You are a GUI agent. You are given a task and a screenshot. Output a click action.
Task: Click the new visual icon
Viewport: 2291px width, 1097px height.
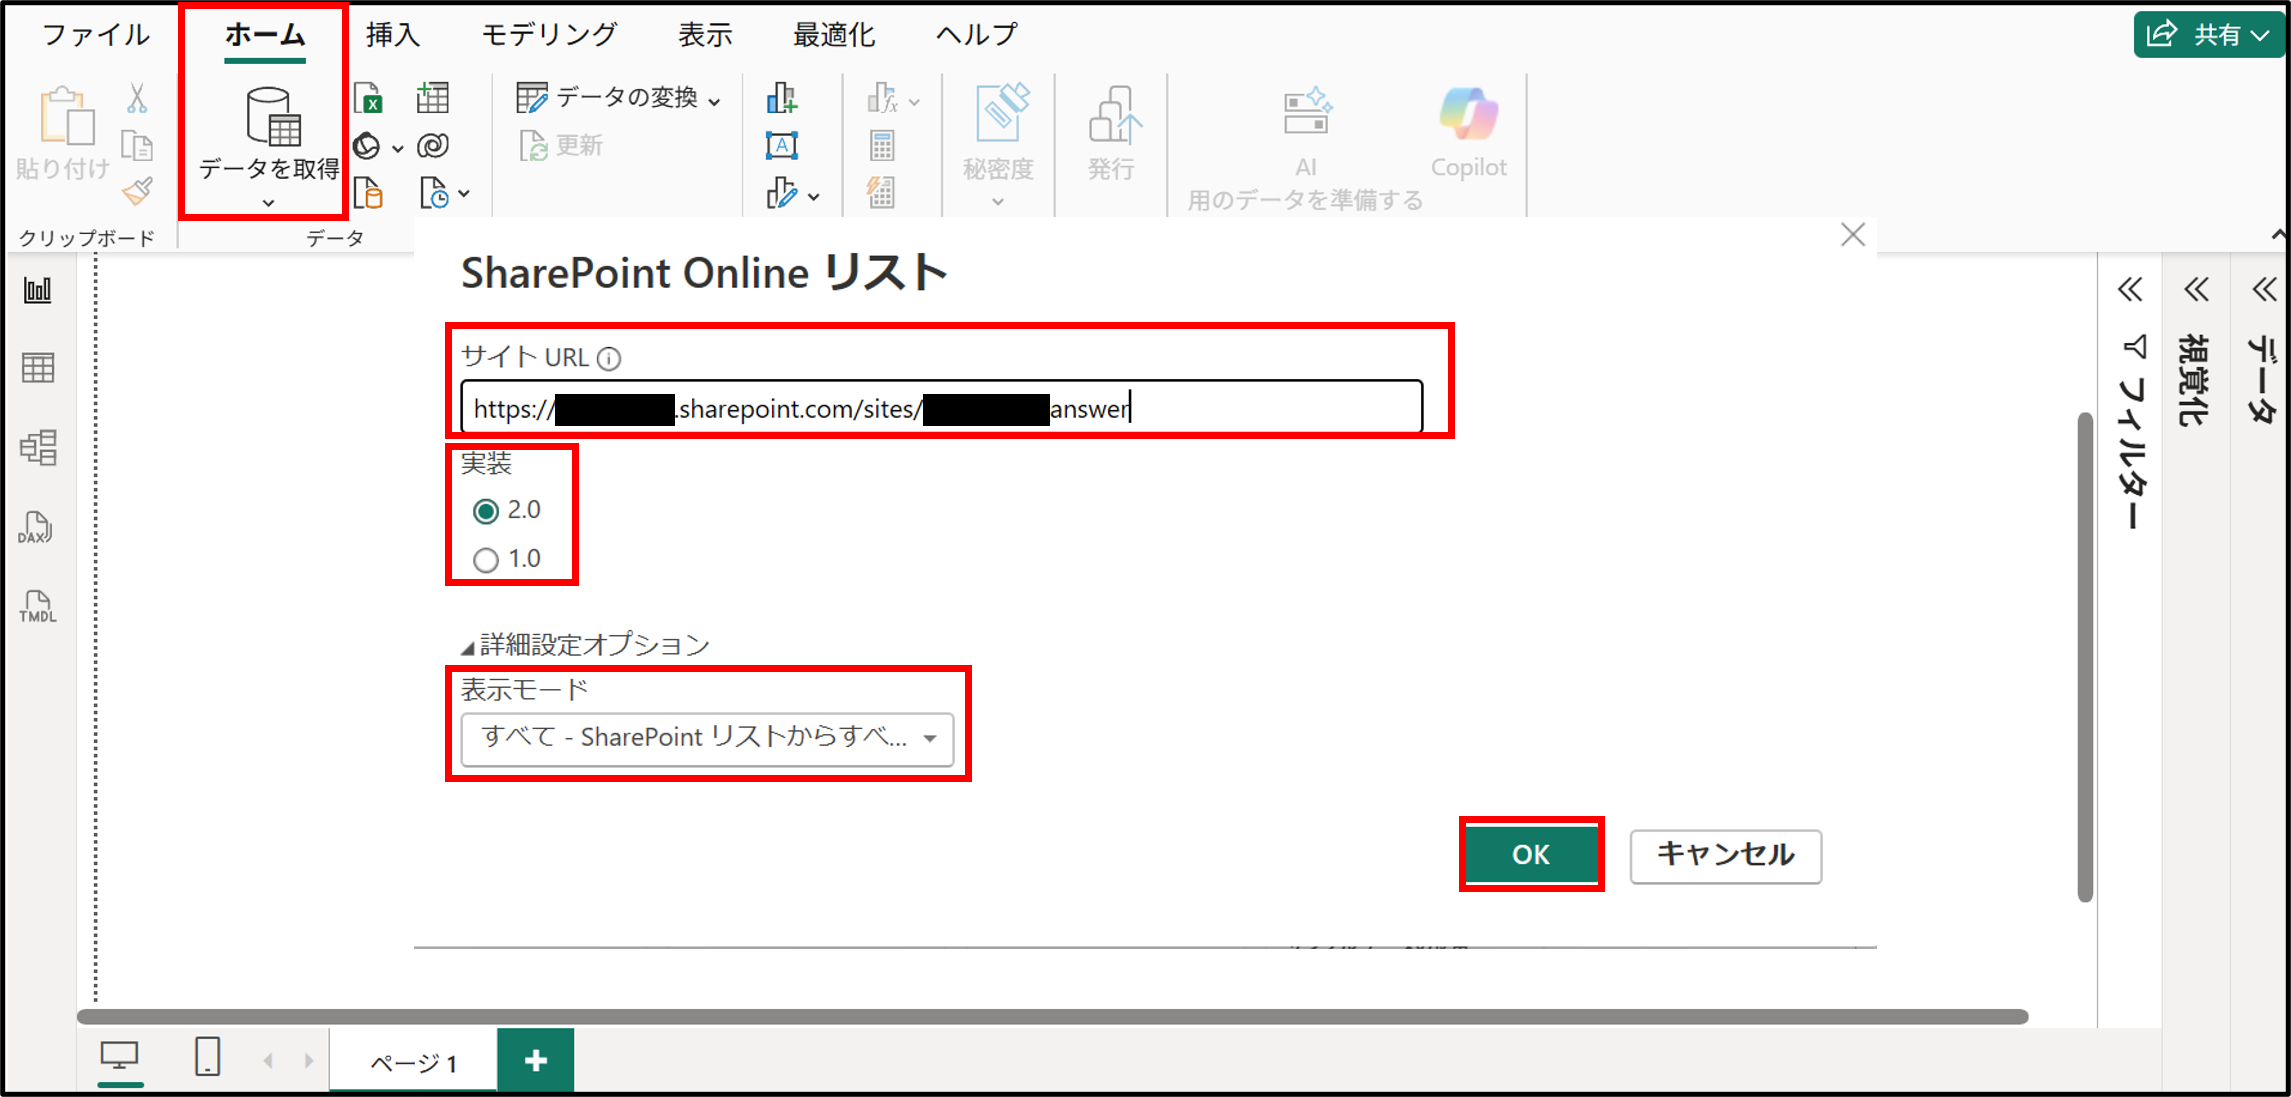(784, 99)
